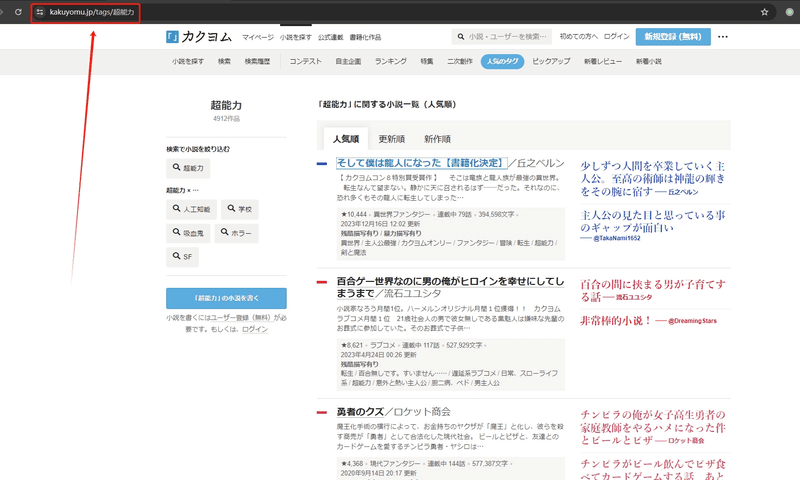The image size is (800, 480).
Task: Click the 4912作品 count under 超能力
Action: point(226,118)
